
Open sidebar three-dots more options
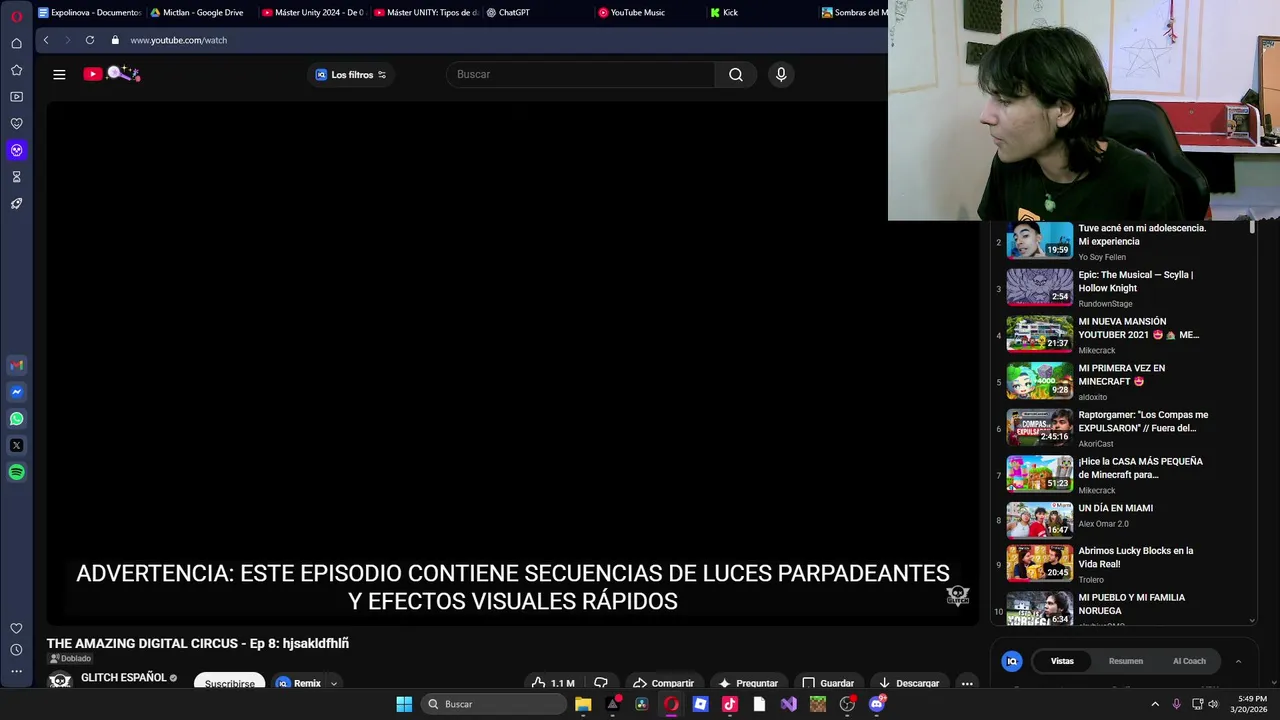pos(16,672)
